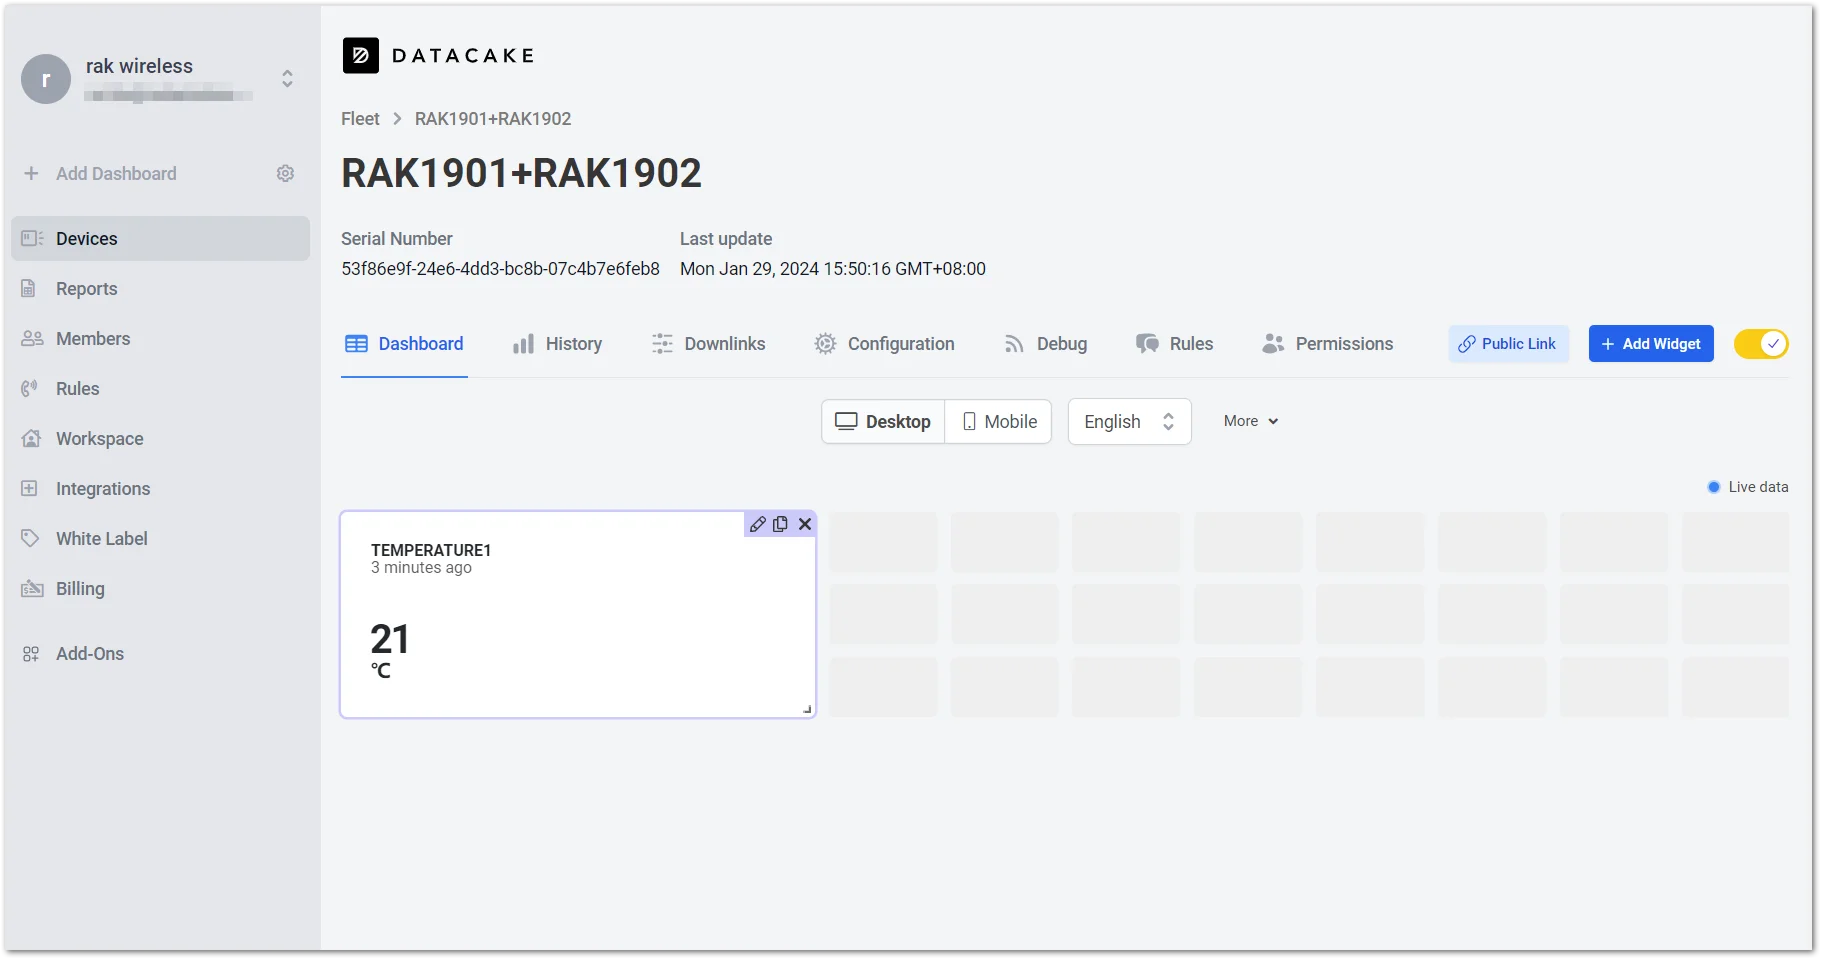Click the Billing icon in sidebar
The width and height of the screenshot is (1821, 959).
[32, 589]
